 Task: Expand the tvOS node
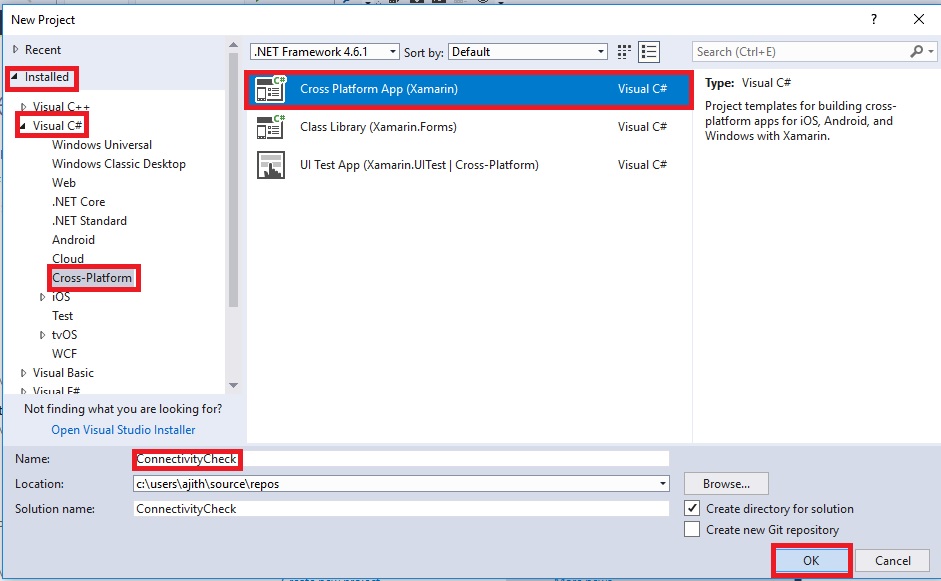tap(42, 335)
